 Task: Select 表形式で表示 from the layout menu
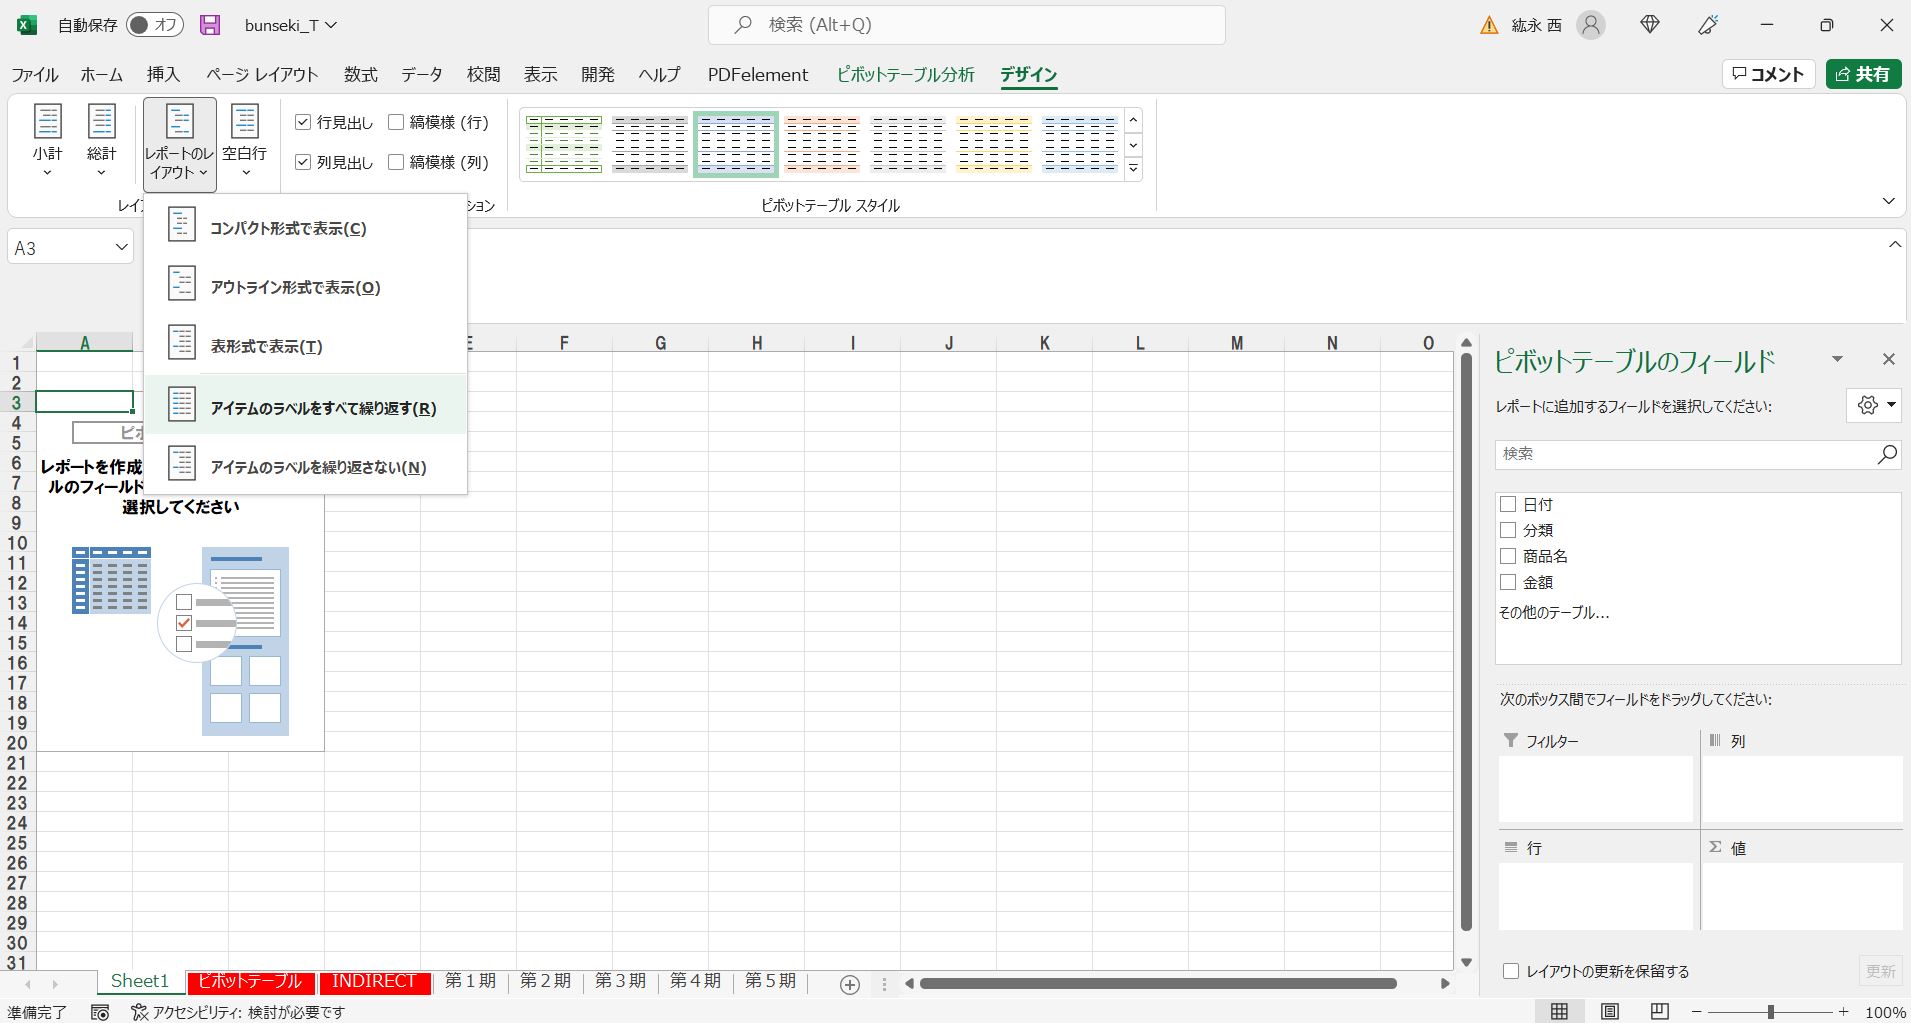tap(266, 346)
